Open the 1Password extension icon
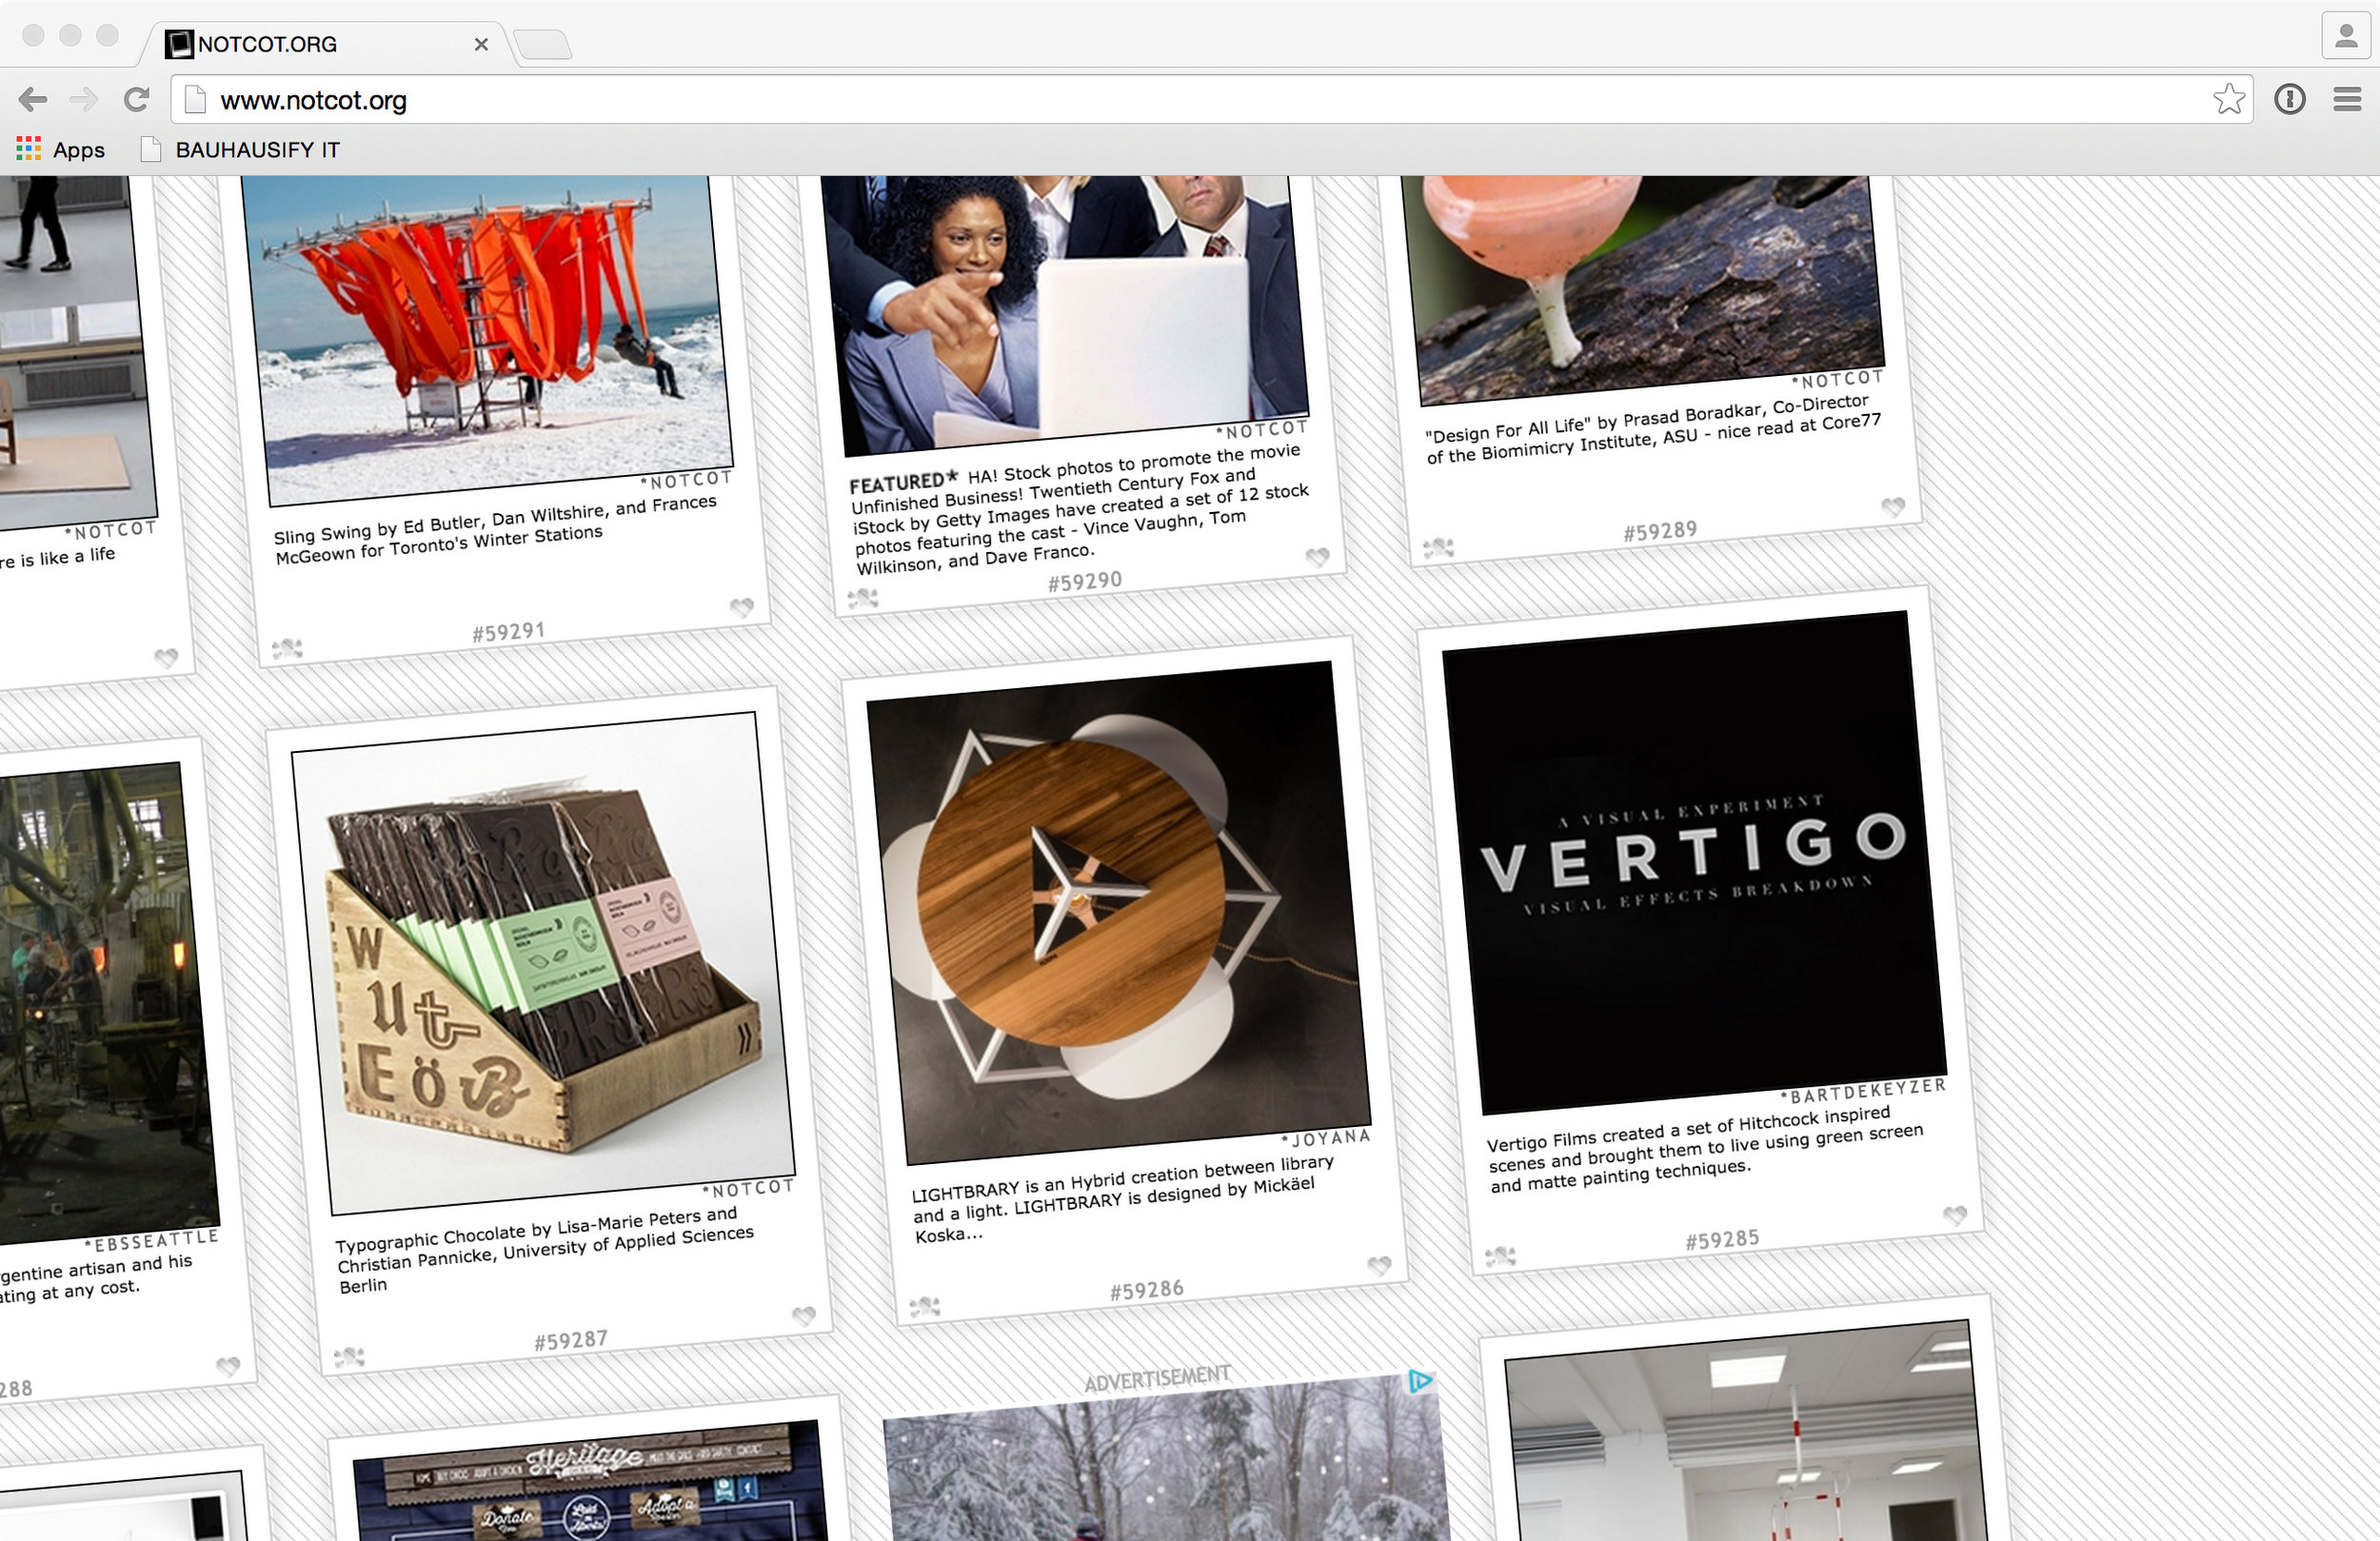2380x1541 pixels. coord(2290,99)
